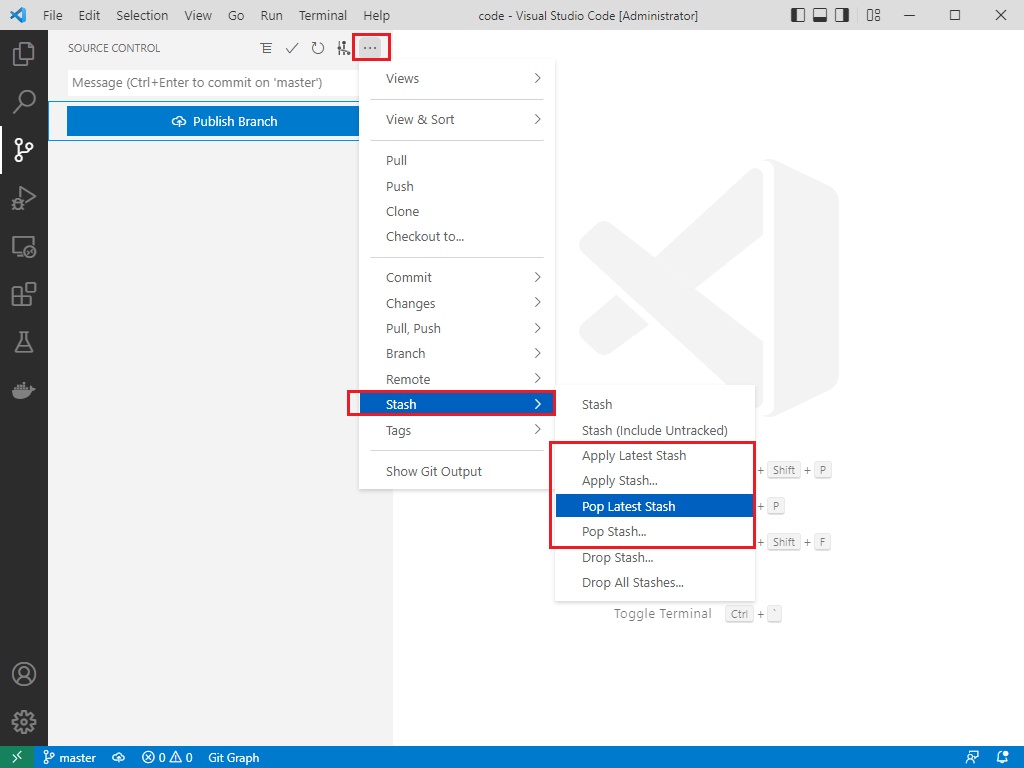Image resolution: width=1024 pixels, height=768 pixels.
Task: Expand the Stash submenu
Action: point(456,404)
